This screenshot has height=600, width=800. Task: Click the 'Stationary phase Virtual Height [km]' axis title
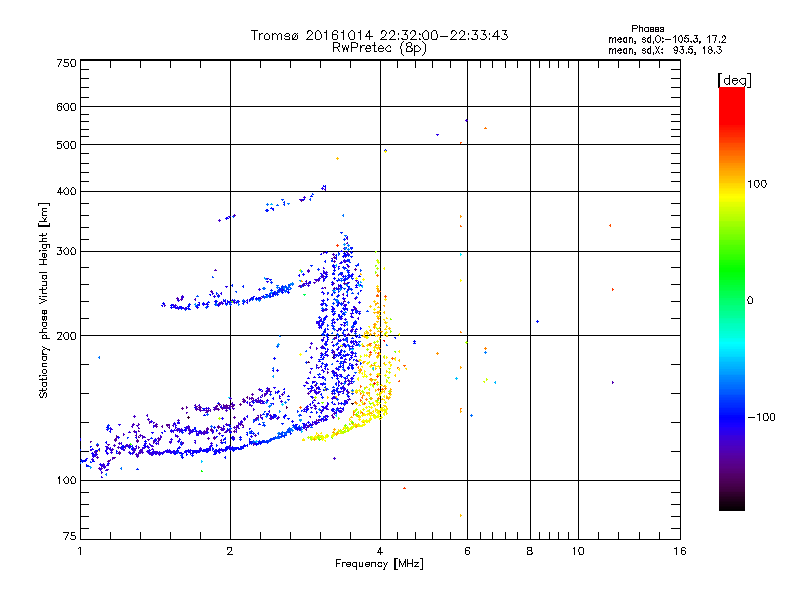[44, 300]
